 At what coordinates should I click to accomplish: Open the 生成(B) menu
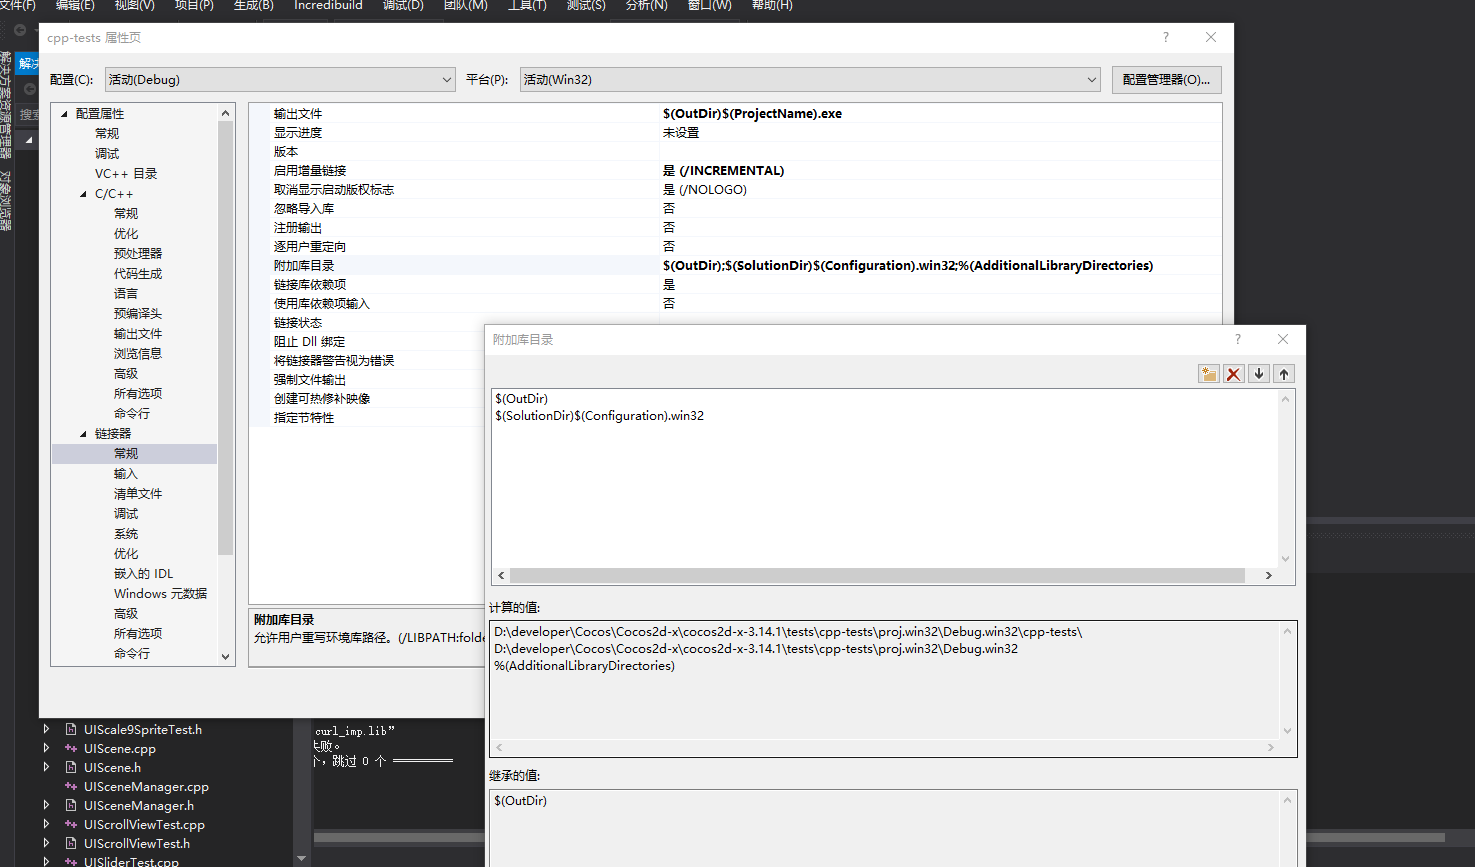[x=253, y=6]
